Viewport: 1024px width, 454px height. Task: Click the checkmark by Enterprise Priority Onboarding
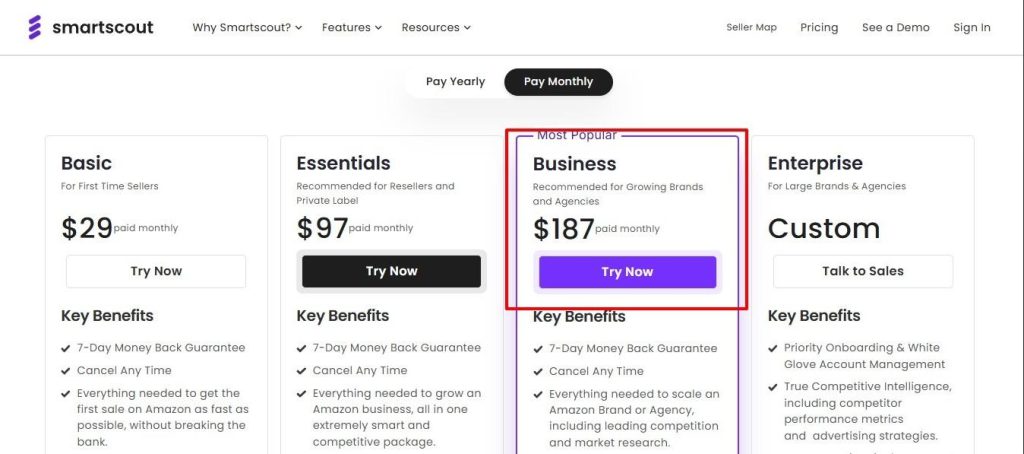click(773, 348)
